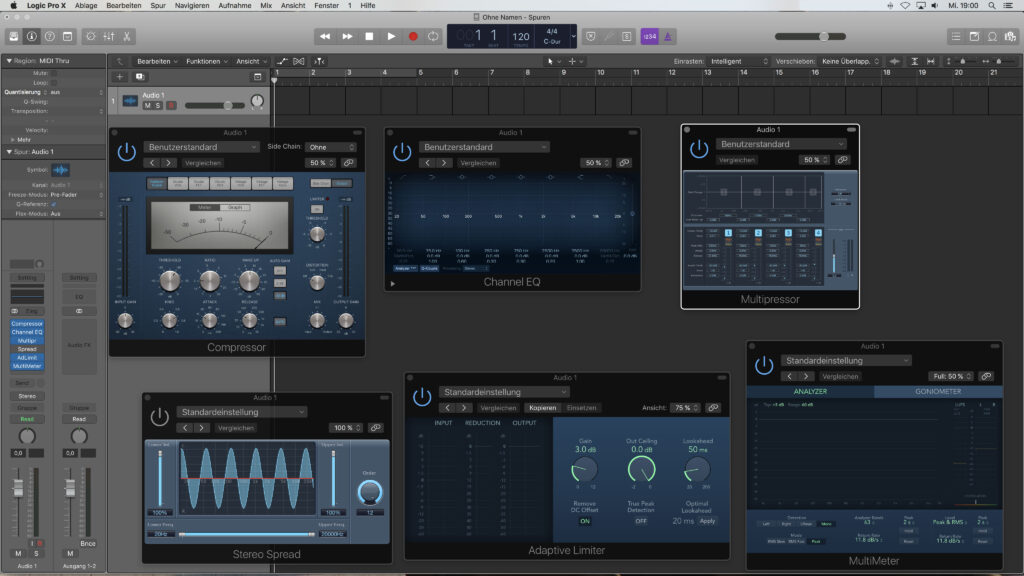The image size is (1024, 576).
Task: Click Einsetzen in the Adaptive Limiter window
Action: point(581,408)
